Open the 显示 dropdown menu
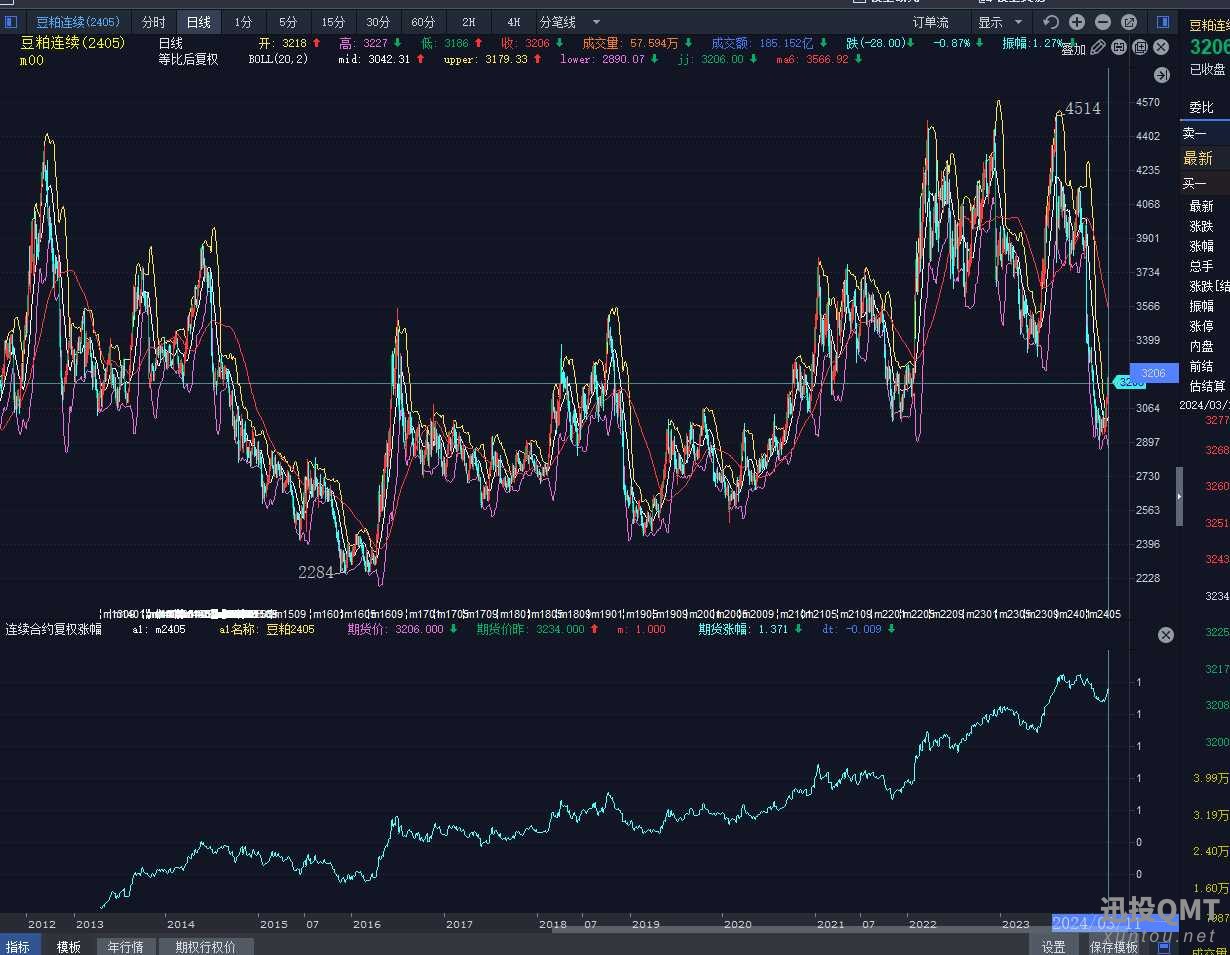This screenshot has height=955, width=1230. click(x=1001, y=22)
